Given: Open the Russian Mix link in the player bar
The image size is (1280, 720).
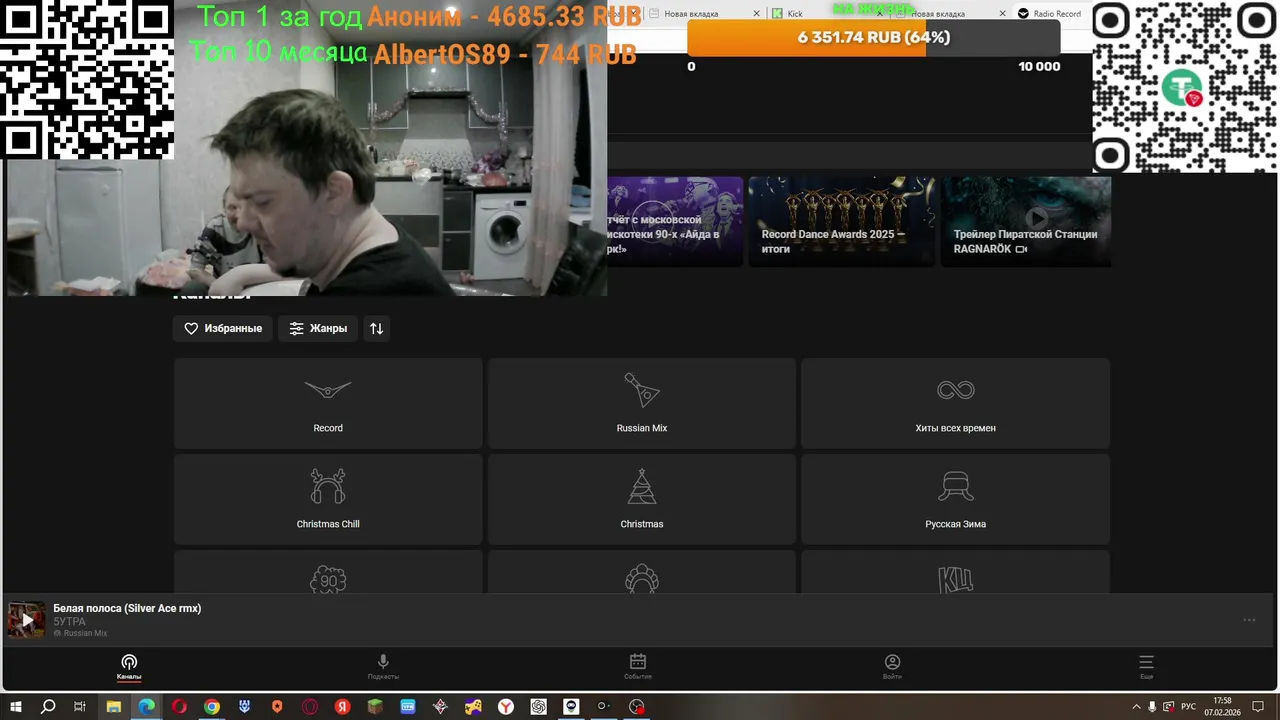Looking at the screenshot, I should [80, 633].
